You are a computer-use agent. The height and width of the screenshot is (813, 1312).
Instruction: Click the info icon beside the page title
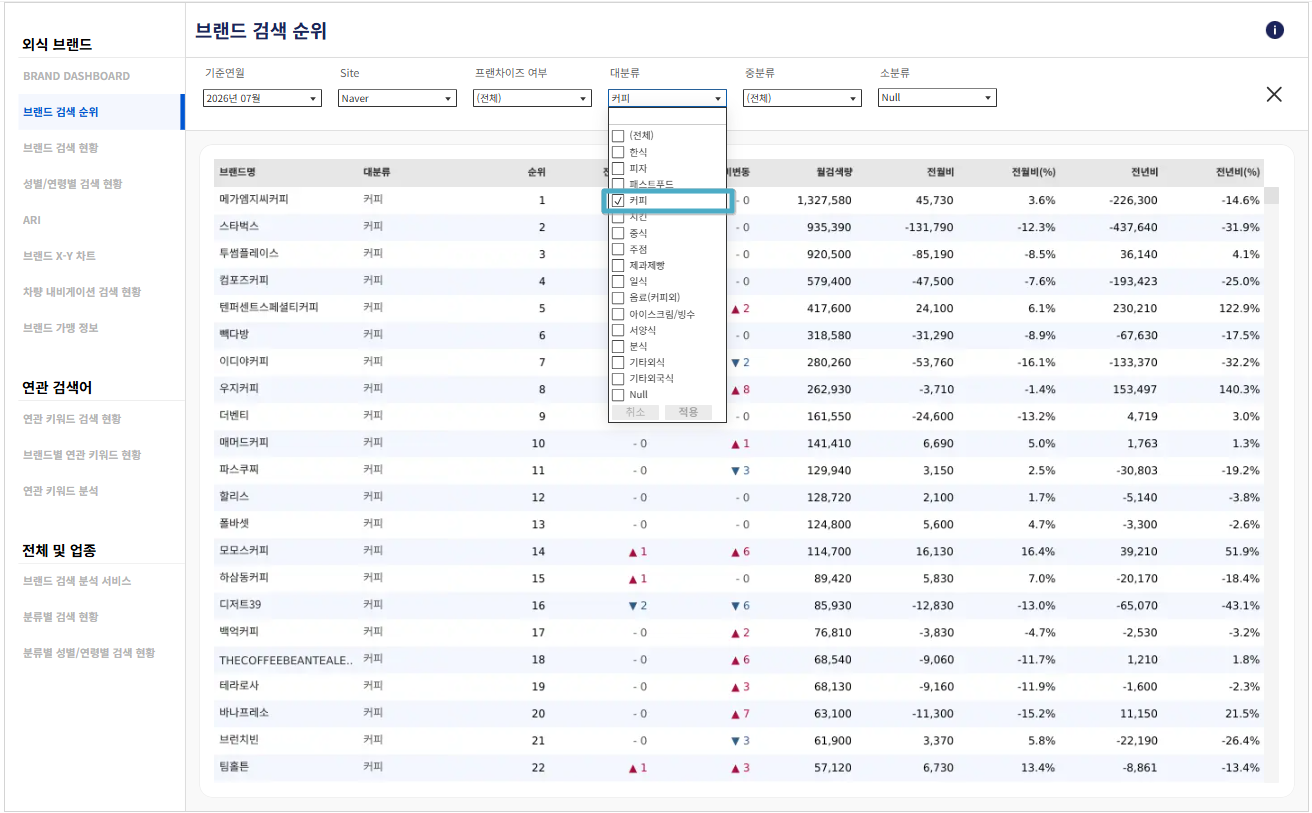(1274, 30)
